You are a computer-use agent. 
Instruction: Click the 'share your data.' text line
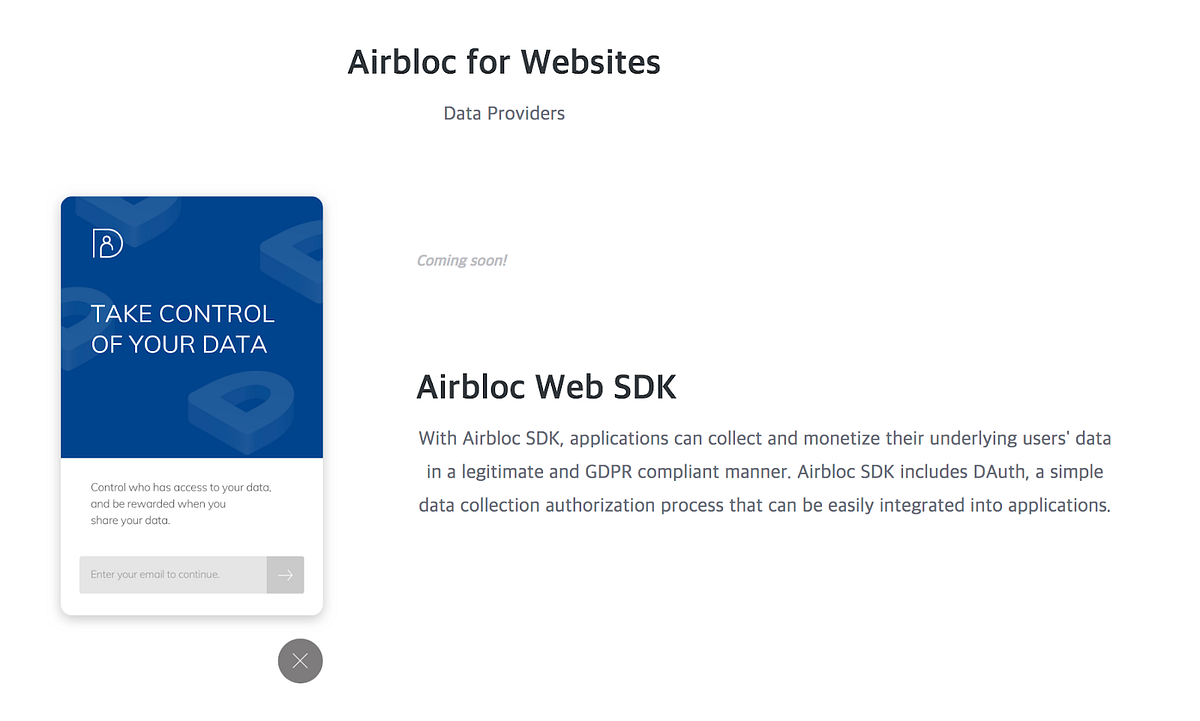click(x=130, y=520)
